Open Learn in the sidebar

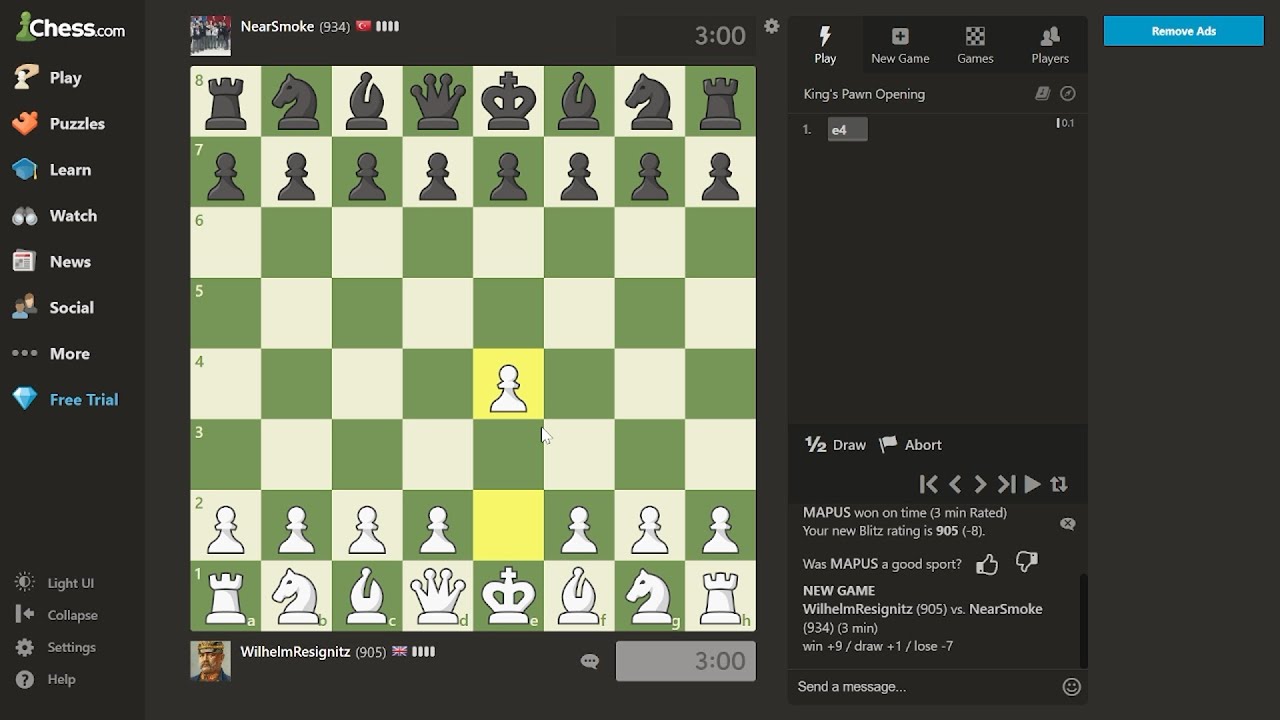tap(51, 169)
